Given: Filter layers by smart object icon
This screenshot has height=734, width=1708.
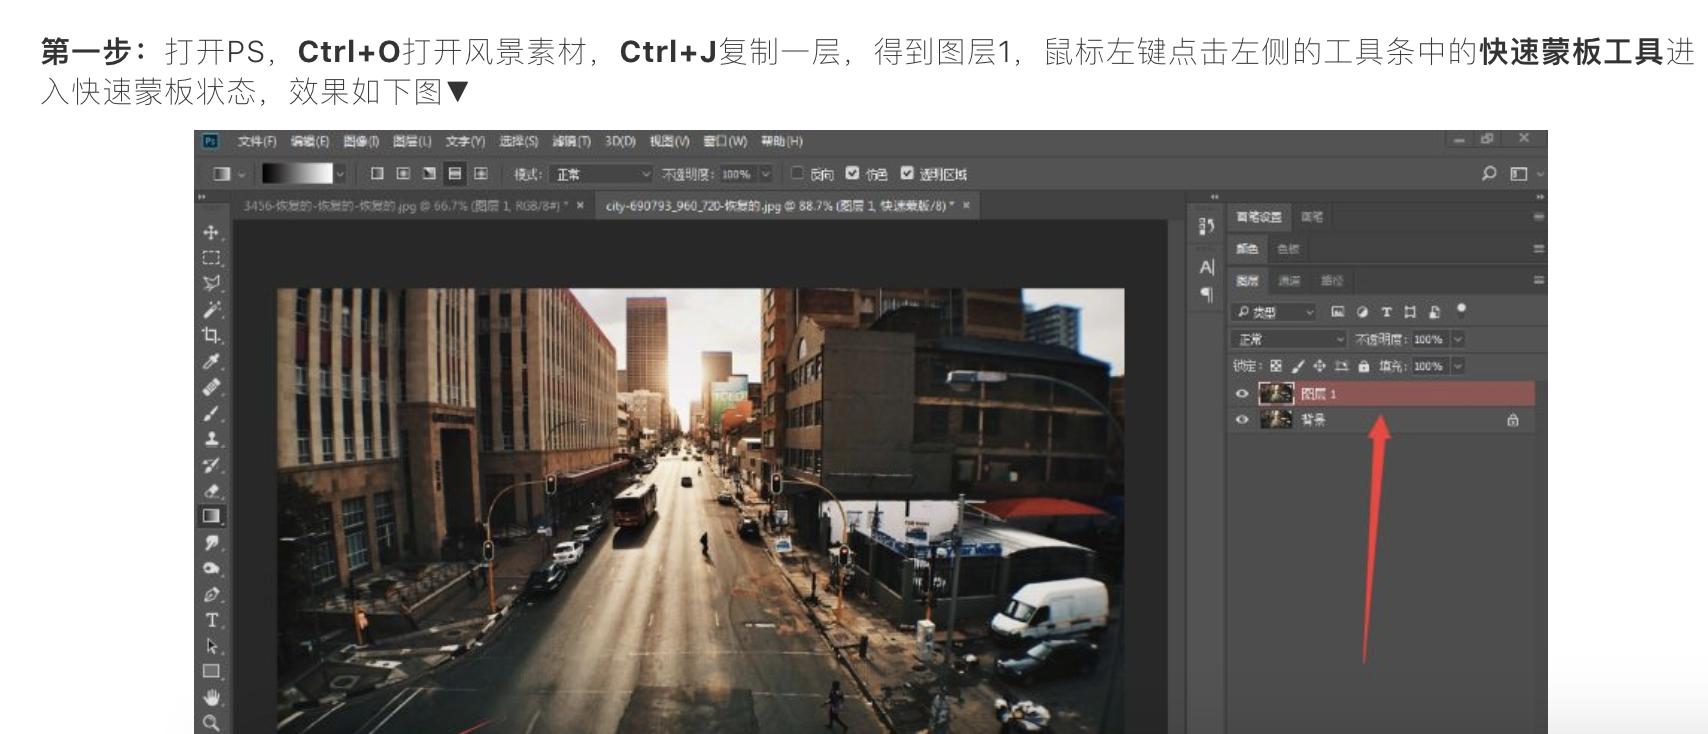Looking at the screenshot, I should click(1434, 312).
